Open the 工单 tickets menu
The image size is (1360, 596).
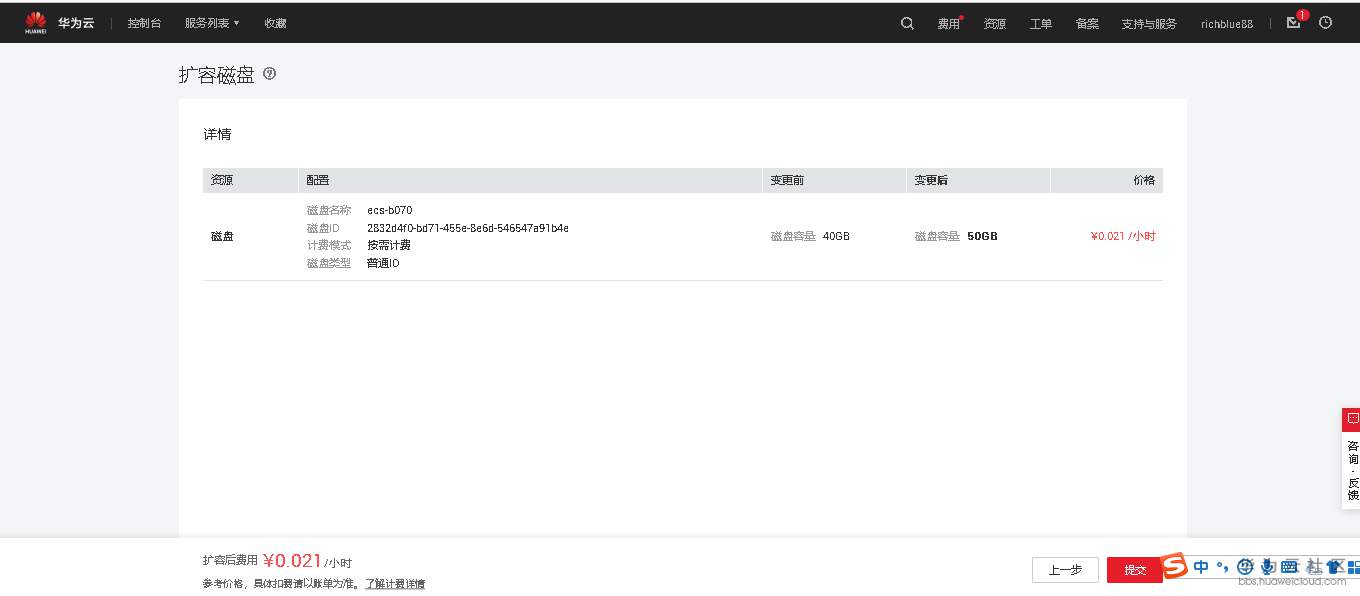[1041, 24]
